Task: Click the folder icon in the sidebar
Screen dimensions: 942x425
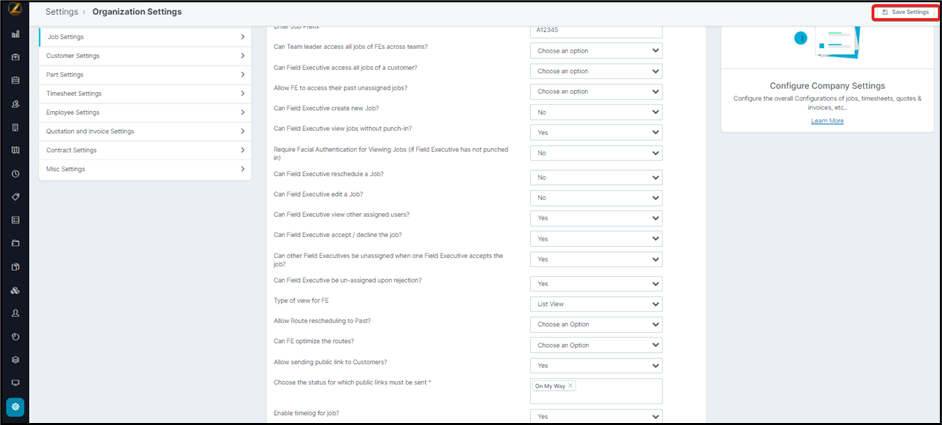Action: [x=15, y=243]
